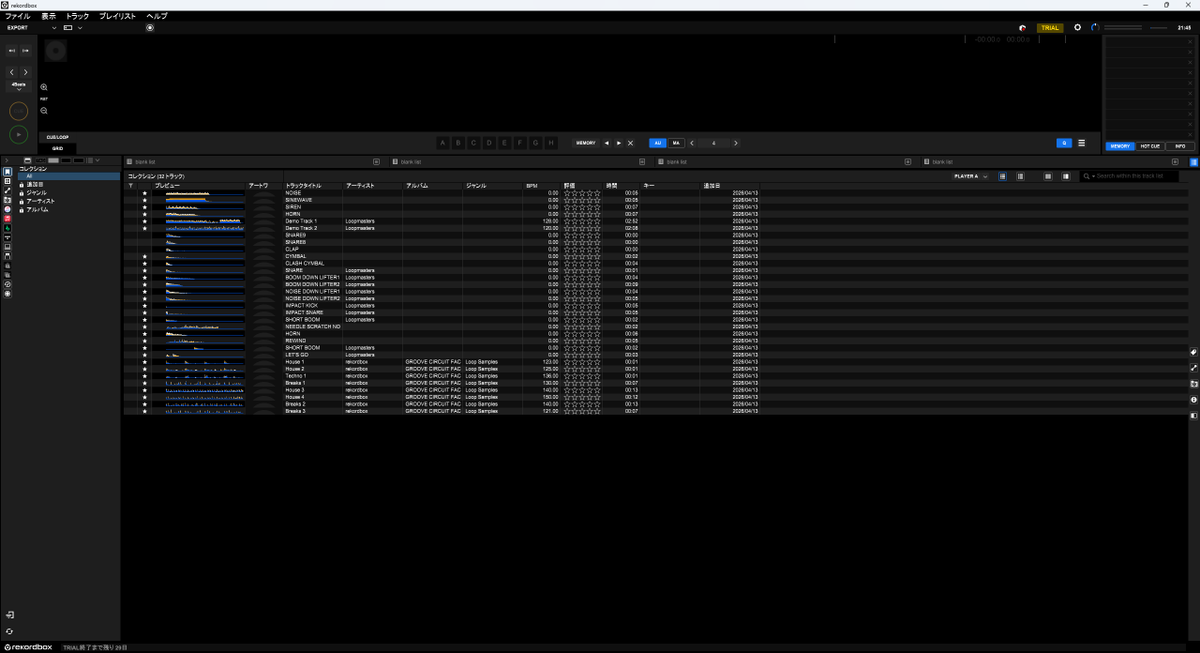Click the green play button
This screenshot has height=653, width=1200.
(x=19, y=134)
